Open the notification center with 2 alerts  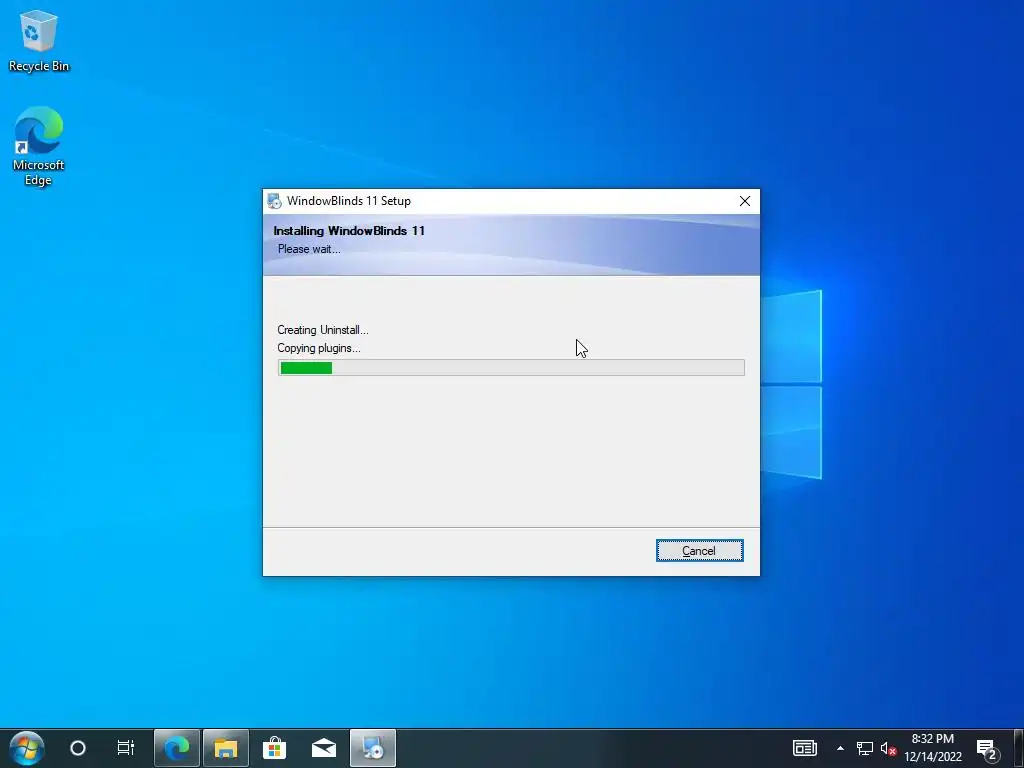click(988, 748)
